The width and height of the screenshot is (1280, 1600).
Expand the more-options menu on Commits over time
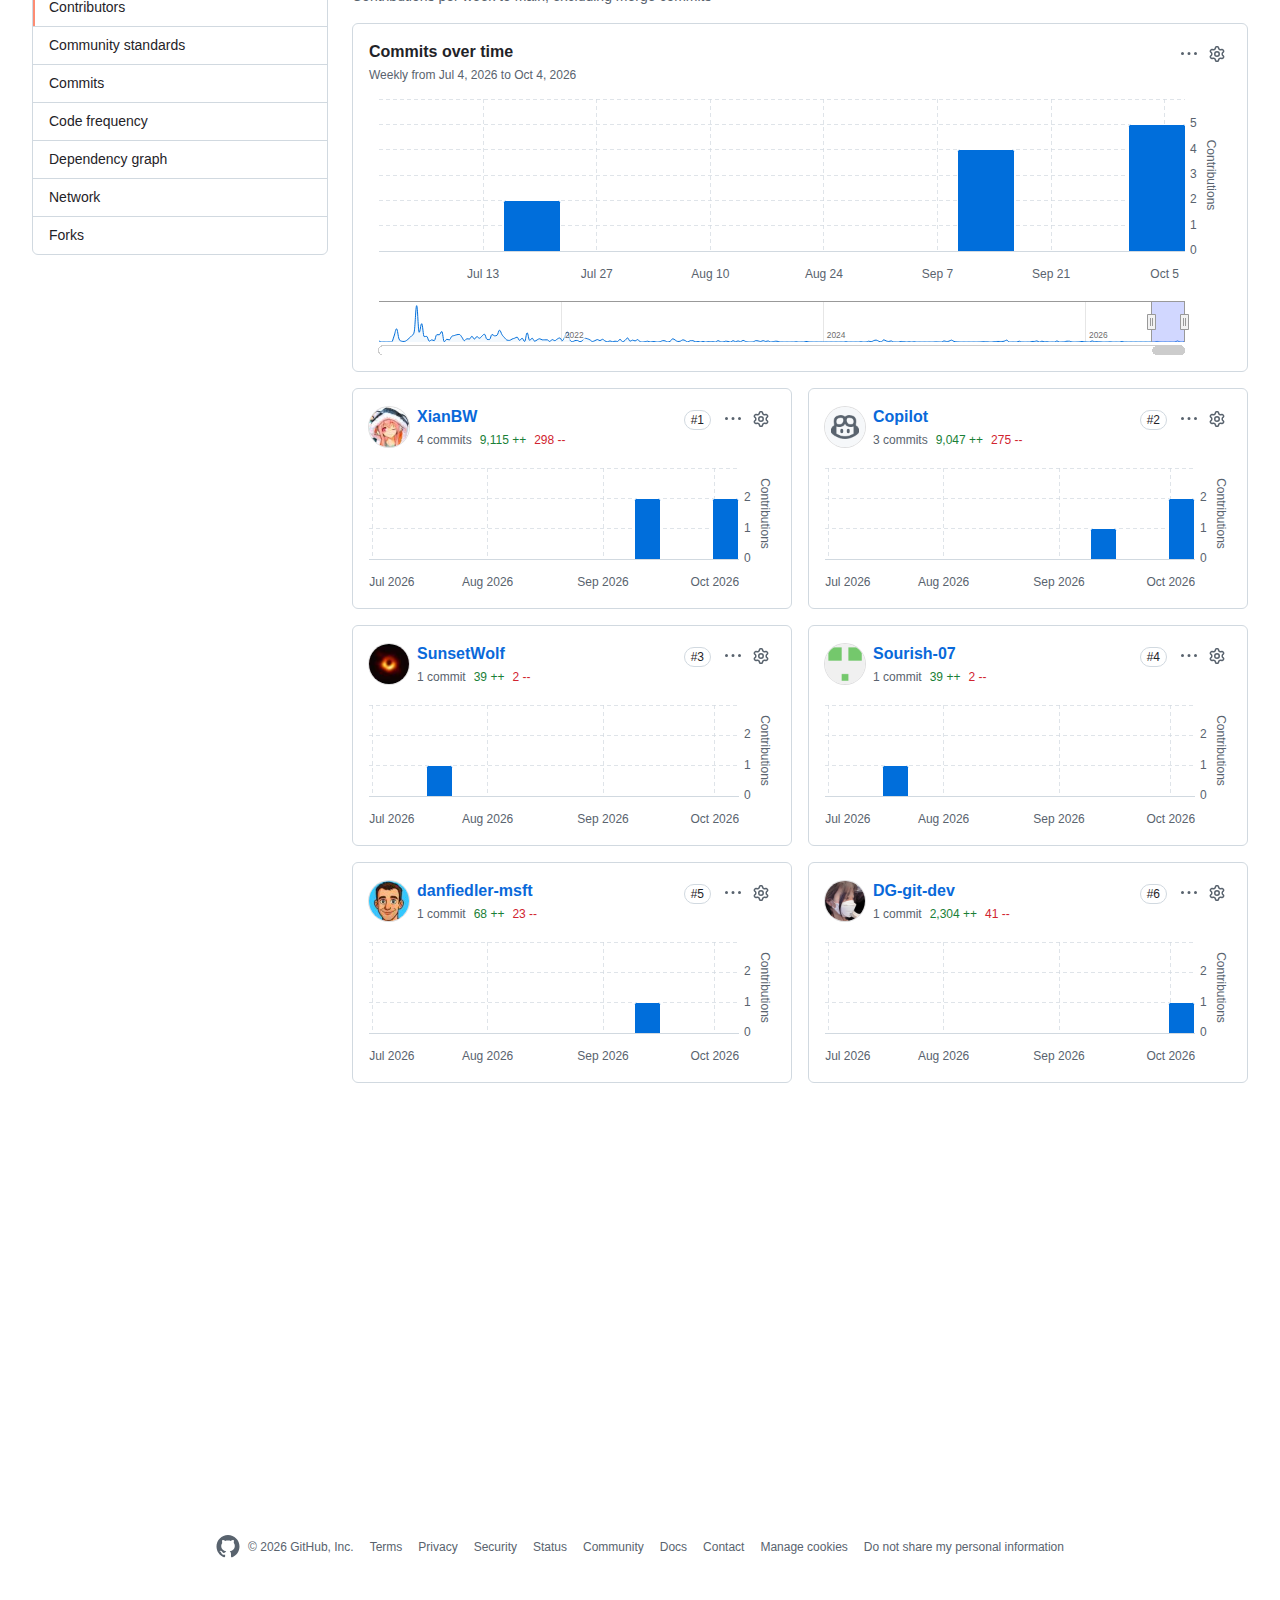tap(1189, 54)
